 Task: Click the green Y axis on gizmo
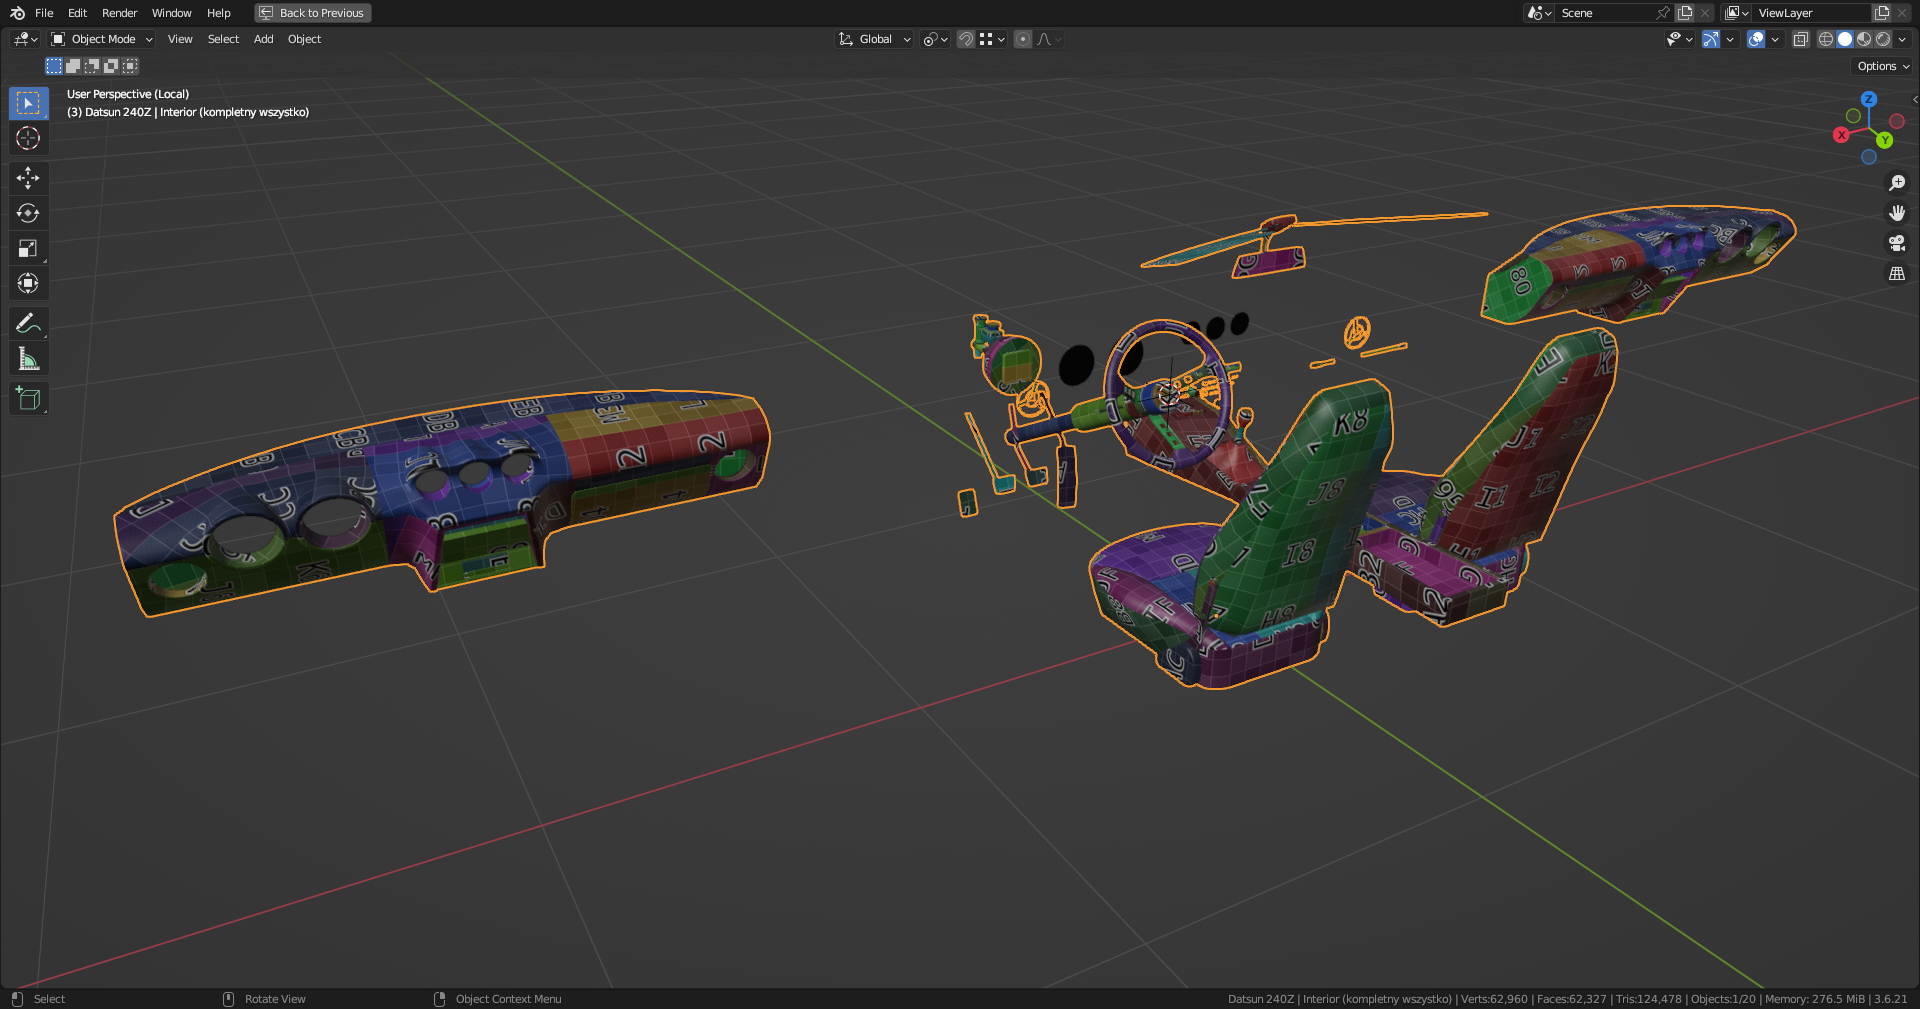coord(1884,140)
